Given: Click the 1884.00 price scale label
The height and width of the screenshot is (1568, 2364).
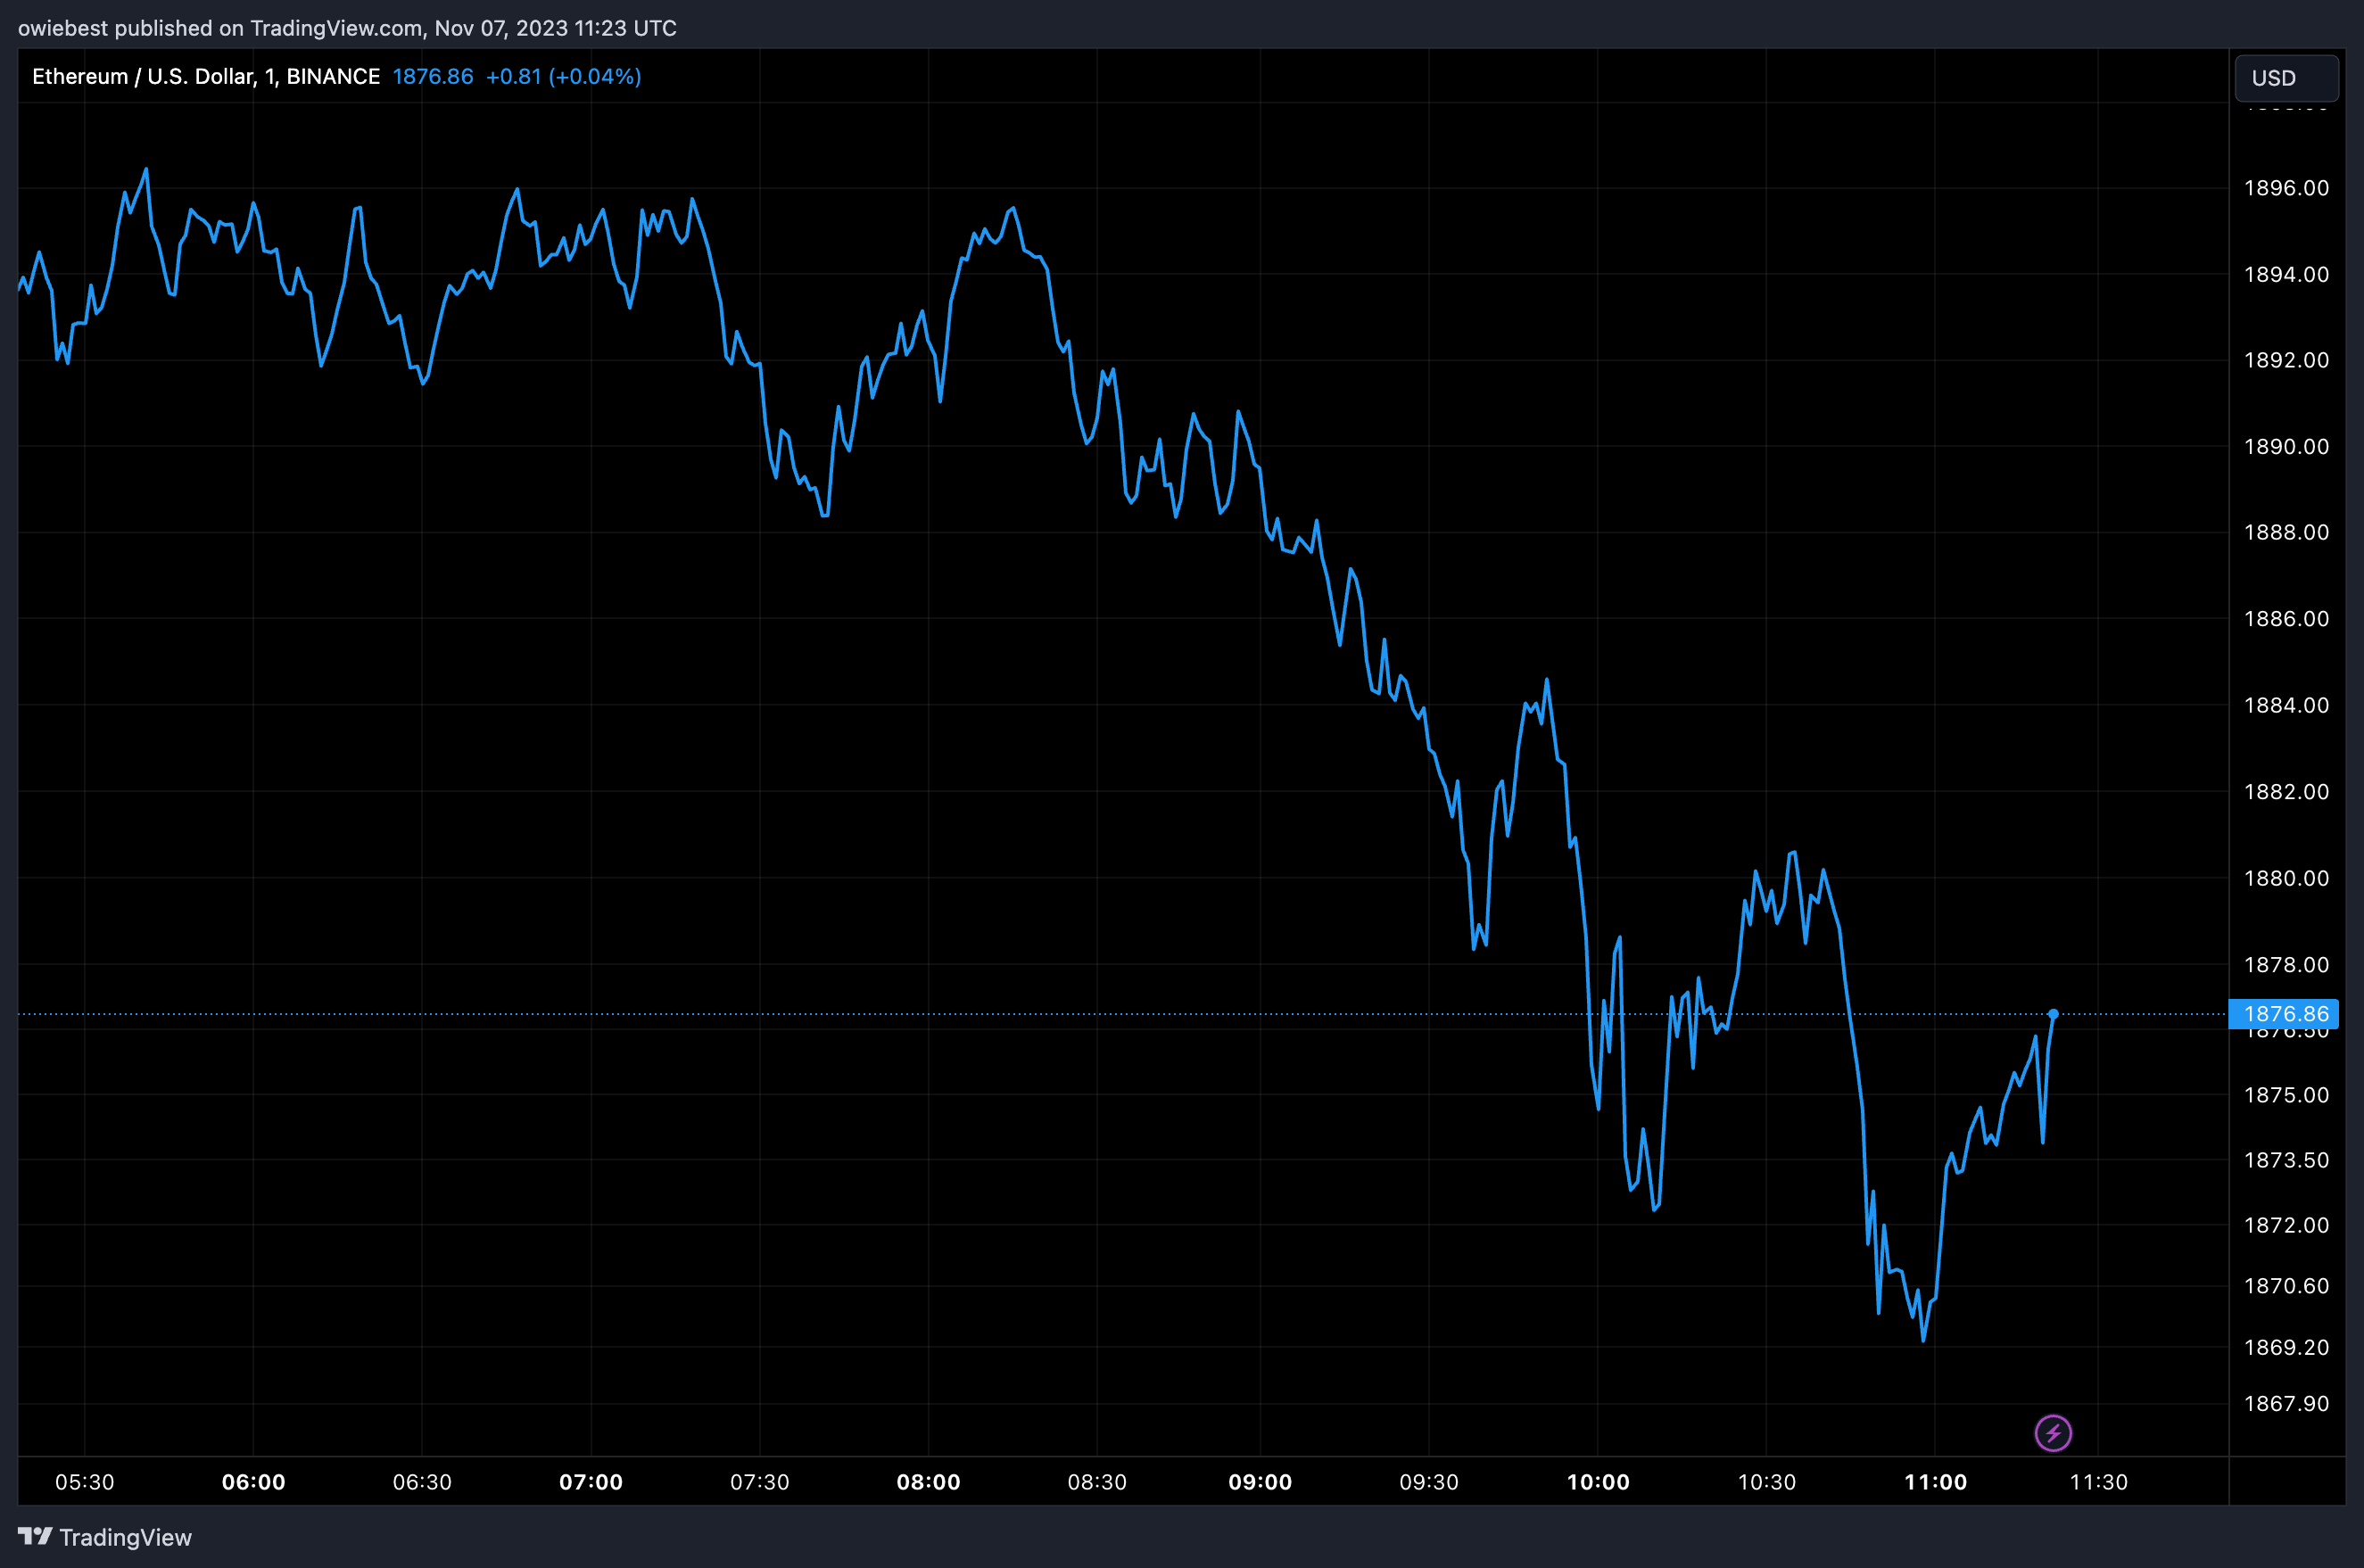Looking at the screenshot, I should (x=2286, y=705).
